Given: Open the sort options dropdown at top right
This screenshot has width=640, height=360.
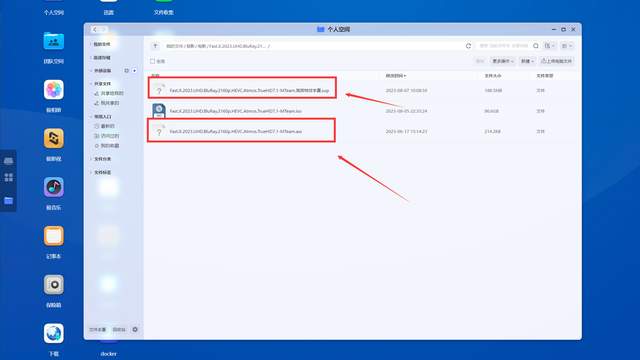Looking at the screenshot, I should [x=550, y=46].
